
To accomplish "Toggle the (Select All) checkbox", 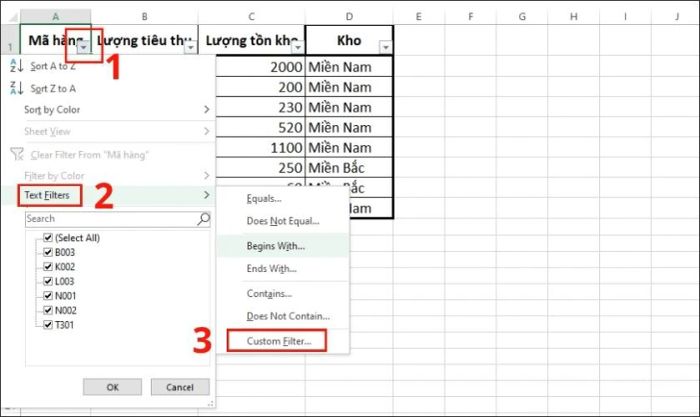I will [48, 238].
